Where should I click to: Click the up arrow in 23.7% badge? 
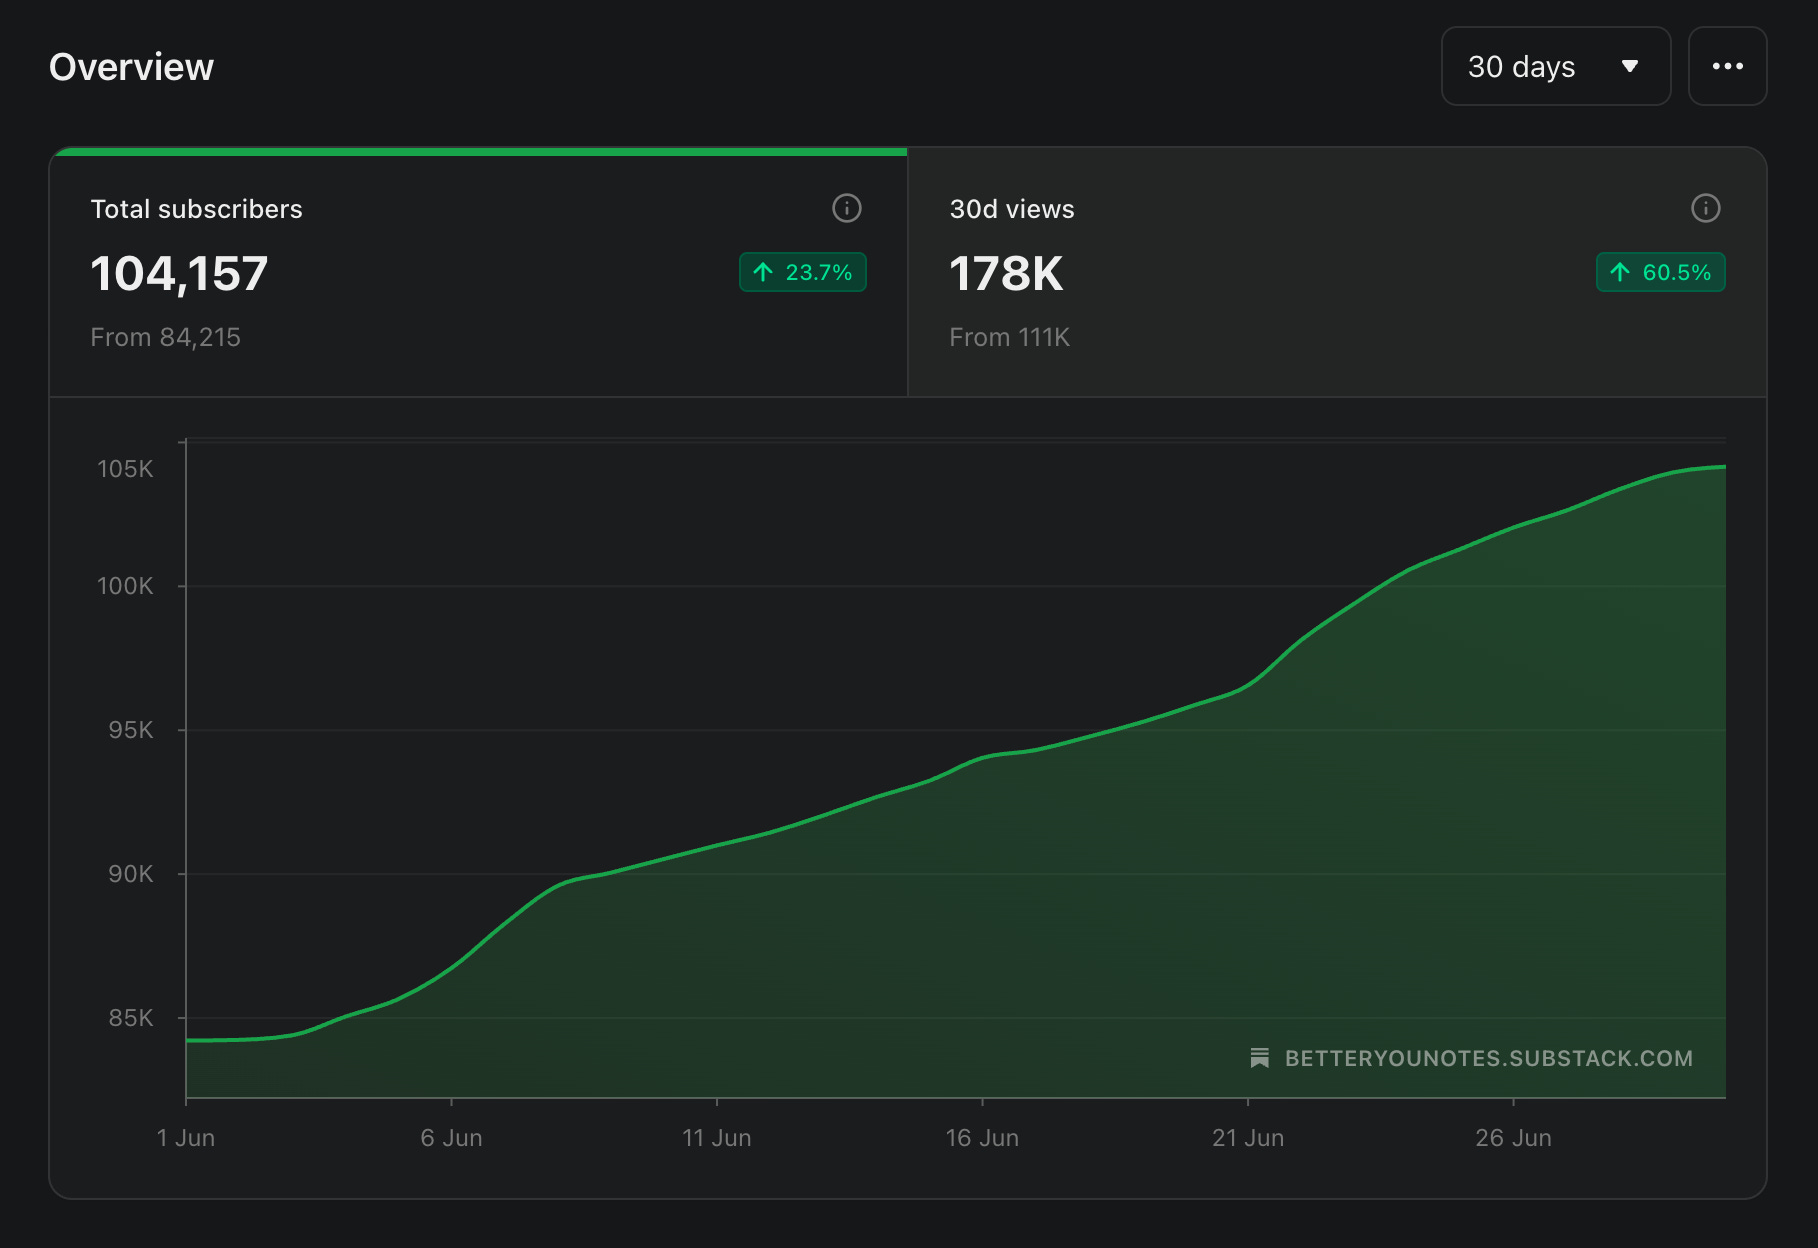tap(764, 272)
